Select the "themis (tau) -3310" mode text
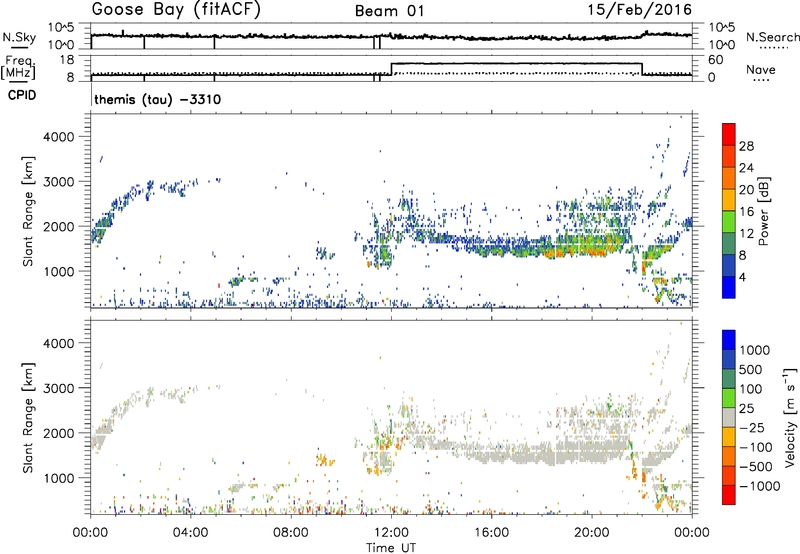Viewport: 800px width, 554px height. [158, 99]
